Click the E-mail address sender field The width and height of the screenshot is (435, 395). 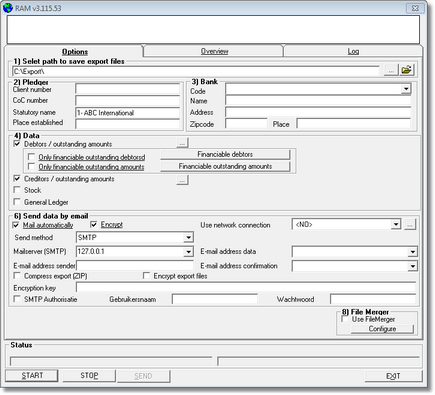[x=135, y=265]
